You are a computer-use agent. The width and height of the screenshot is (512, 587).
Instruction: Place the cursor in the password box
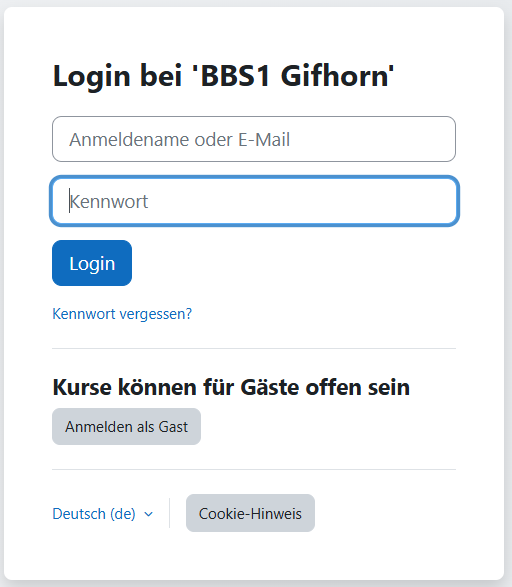[x=254, y=201]
